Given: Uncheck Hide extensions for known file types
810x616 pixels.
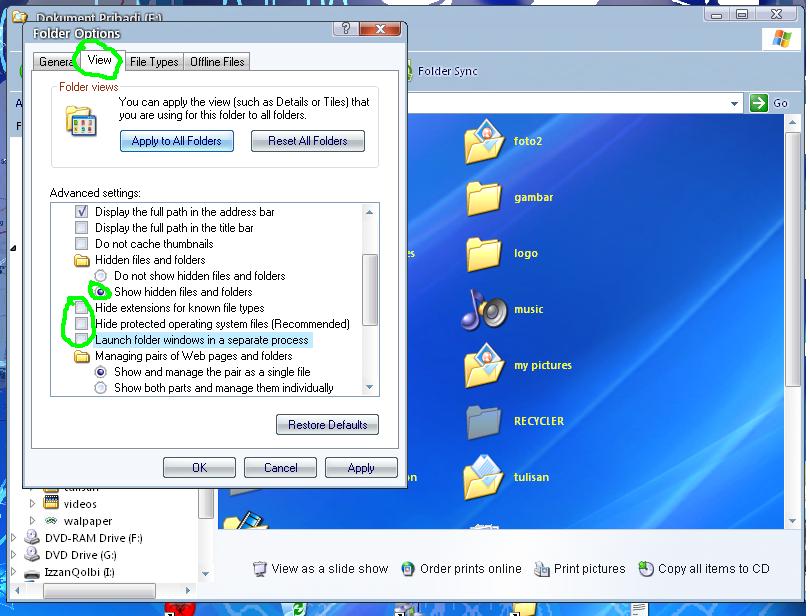Looking at the screenshot, I should (x=83, y=307).
